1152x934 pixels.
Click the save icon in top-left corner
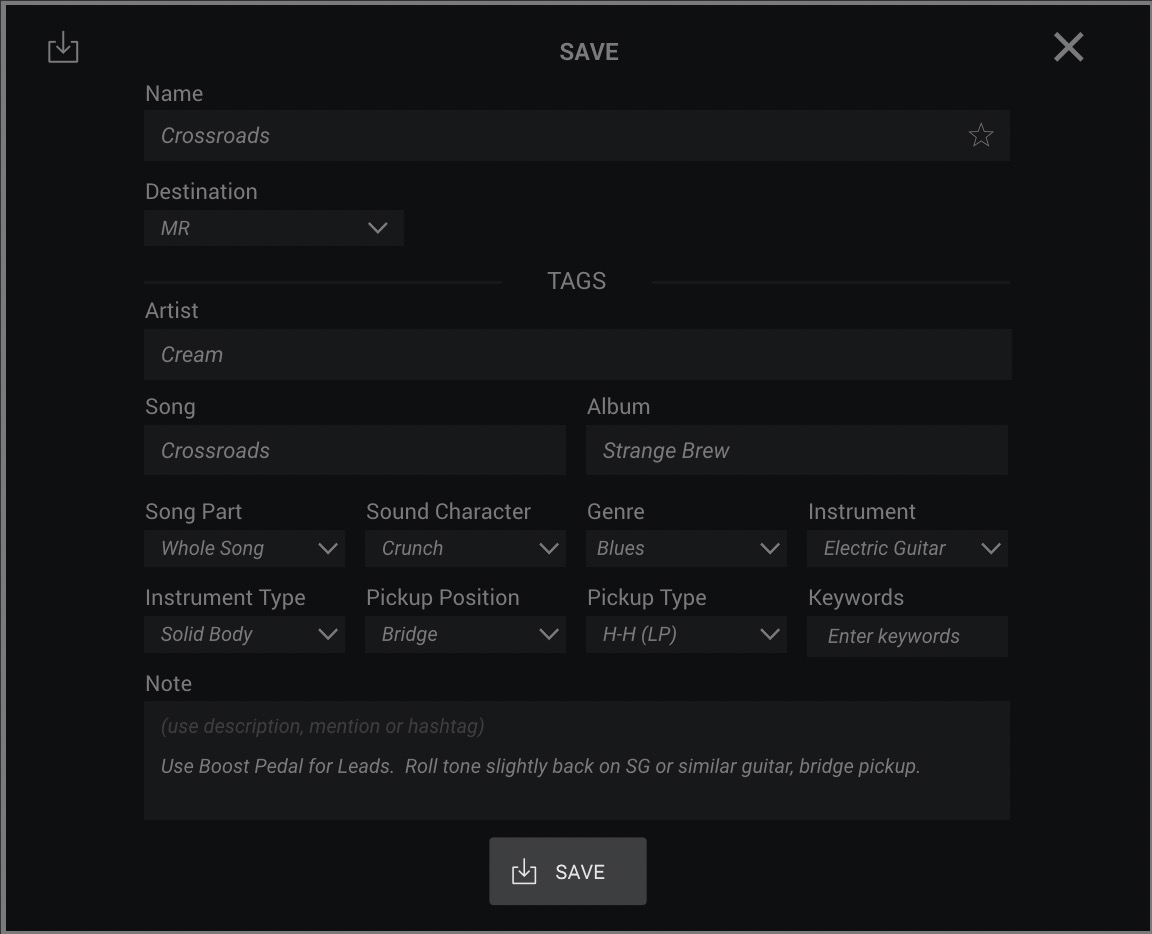click(63, 47)
